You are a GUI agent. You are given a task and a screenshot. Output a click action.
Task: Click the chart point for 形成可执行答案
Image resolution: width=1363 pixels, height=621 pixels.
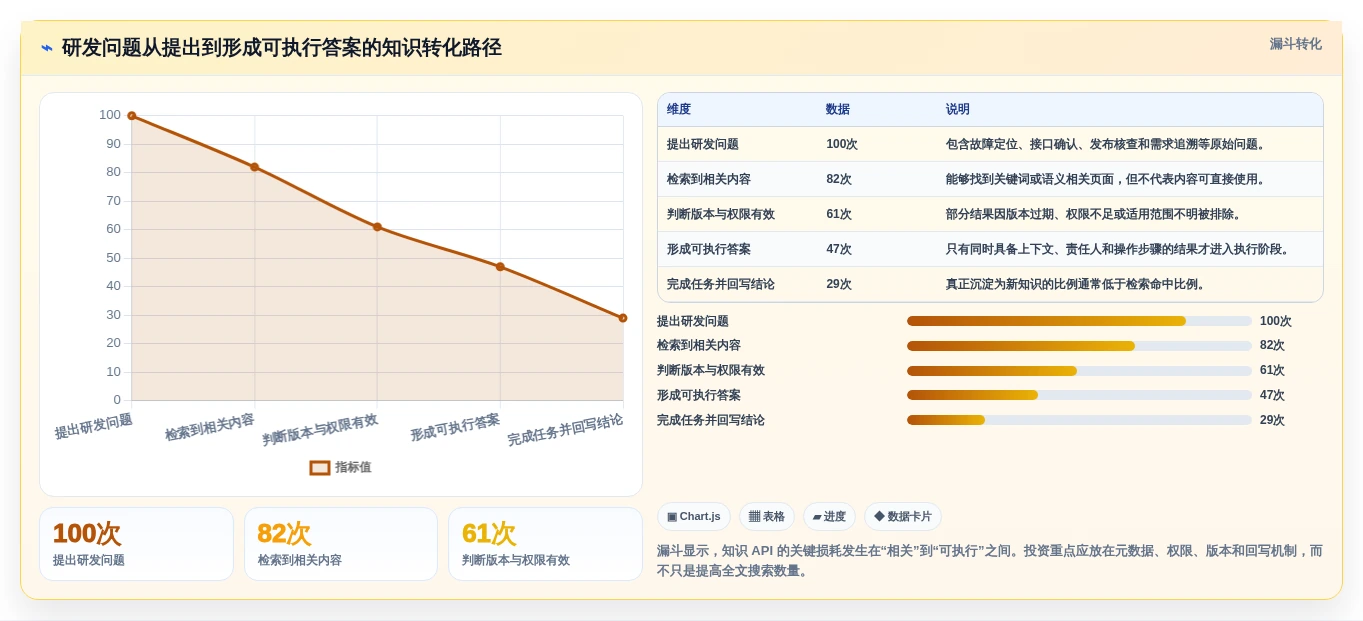tap(500, 267)
